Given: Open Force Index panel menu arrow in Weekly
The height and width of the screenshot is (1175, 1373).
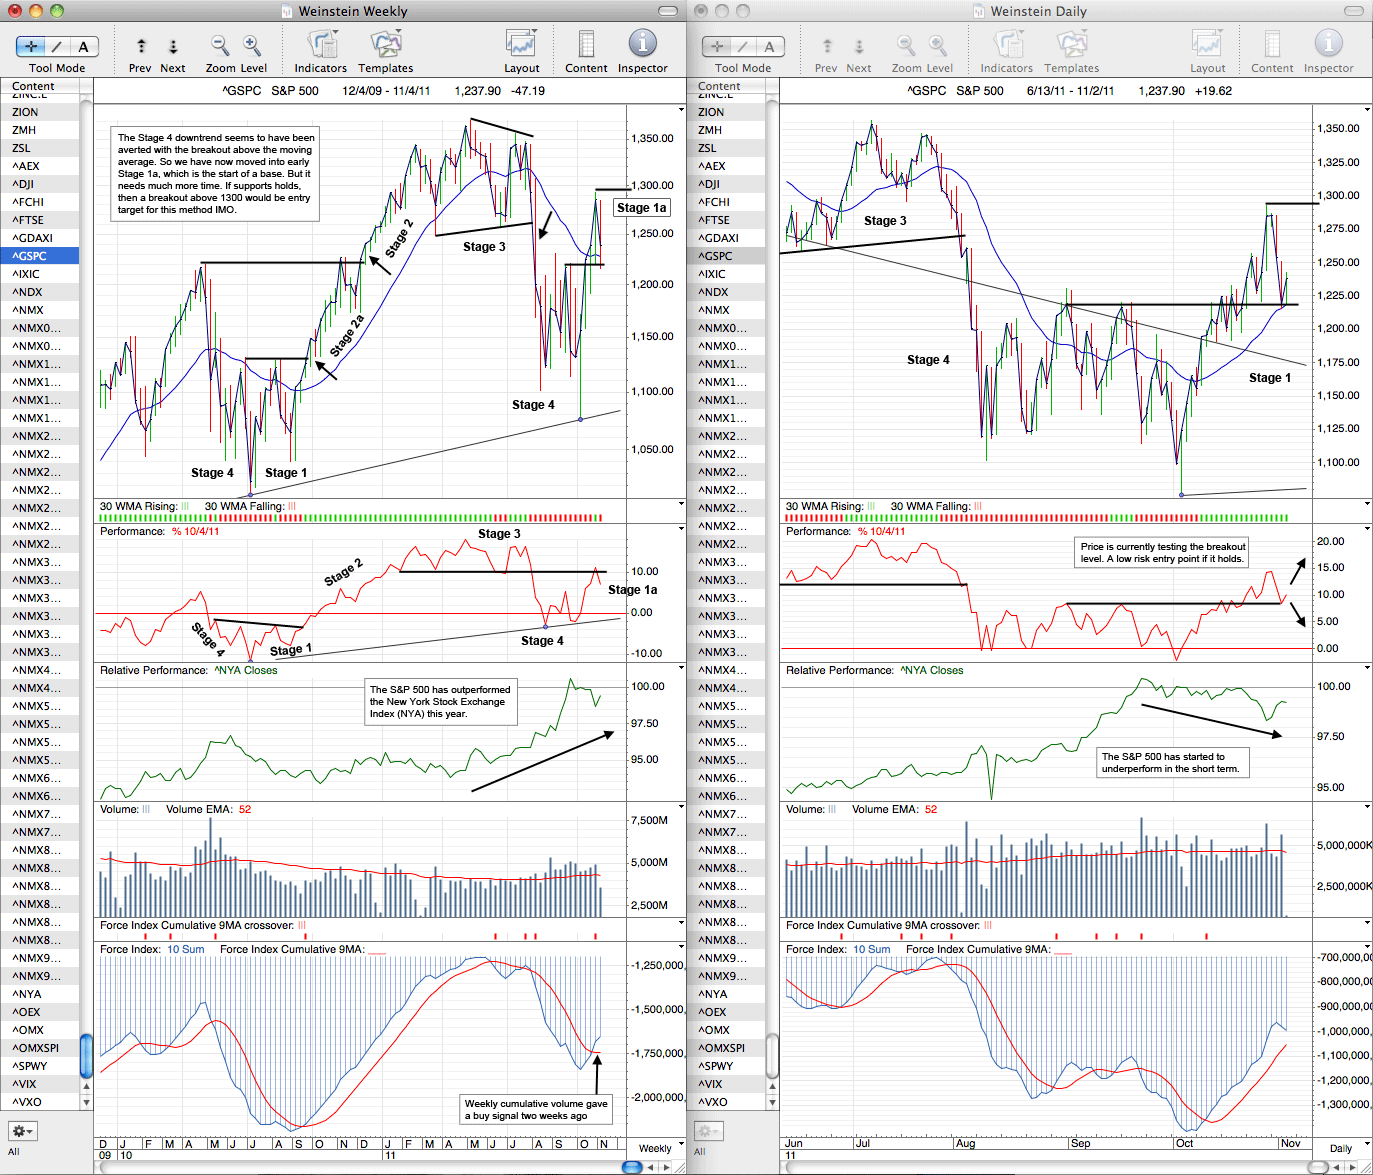Looking at the screenshot, I should coord(681,947).
